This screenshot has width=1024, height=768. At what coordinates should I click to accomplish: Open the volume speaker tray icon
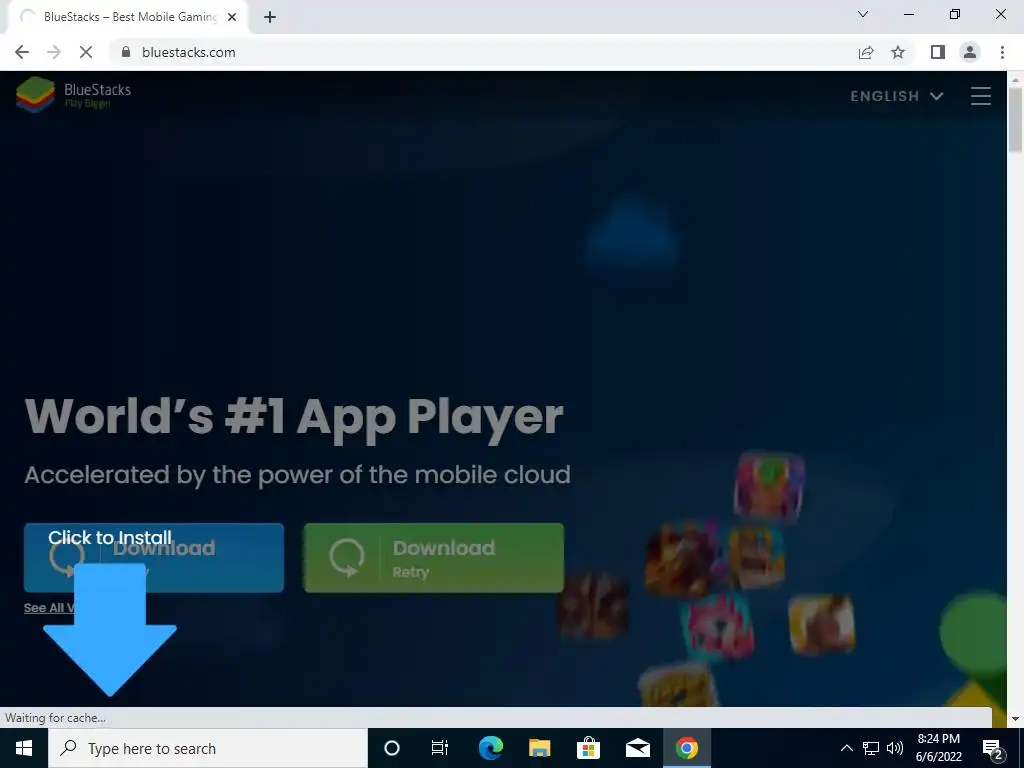pos(895,748)
